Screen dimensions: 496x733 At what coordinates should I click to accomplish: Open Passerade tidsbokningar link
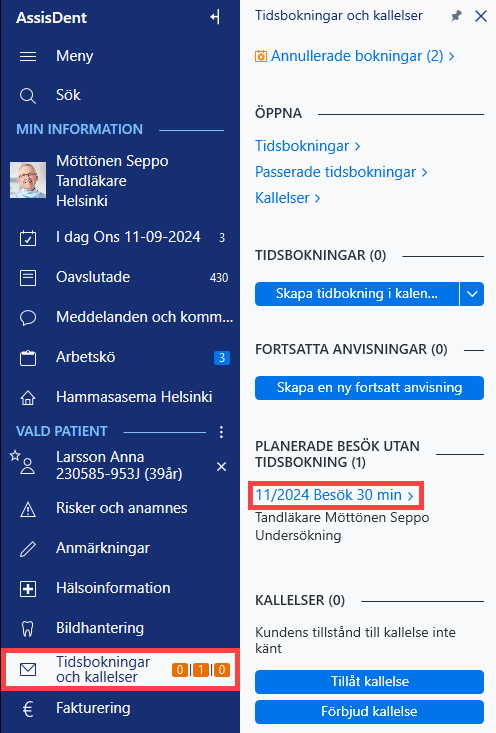pyautogui.click(x=341, y=172)
